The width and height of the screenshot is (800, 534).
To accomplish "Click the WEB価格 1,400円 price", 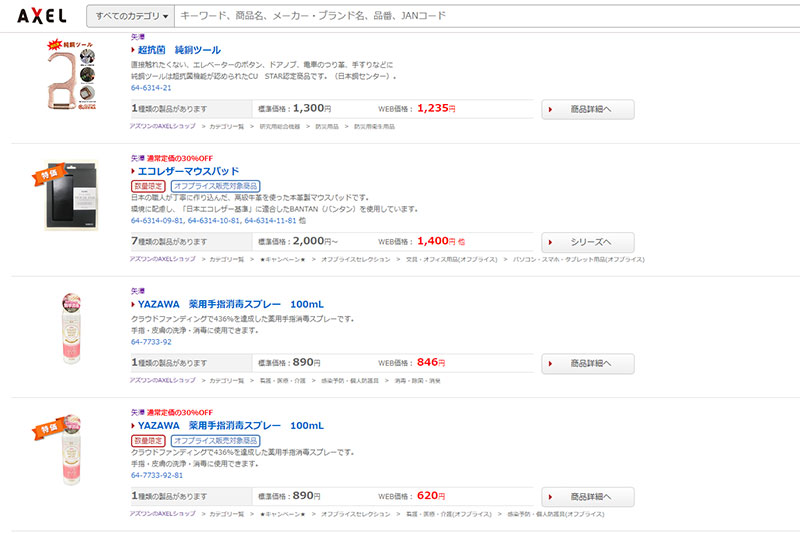I will pos(437,241).
